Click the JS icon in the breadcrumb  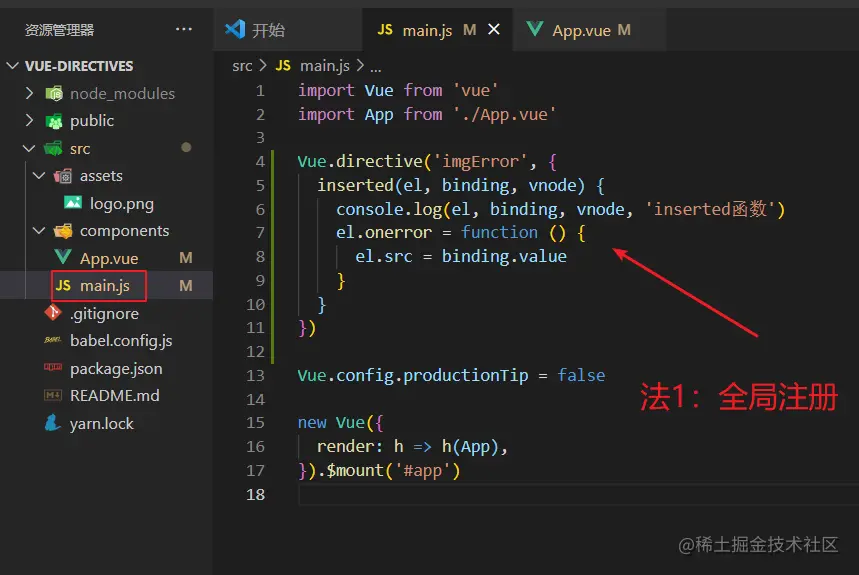(x=283, y=66)
